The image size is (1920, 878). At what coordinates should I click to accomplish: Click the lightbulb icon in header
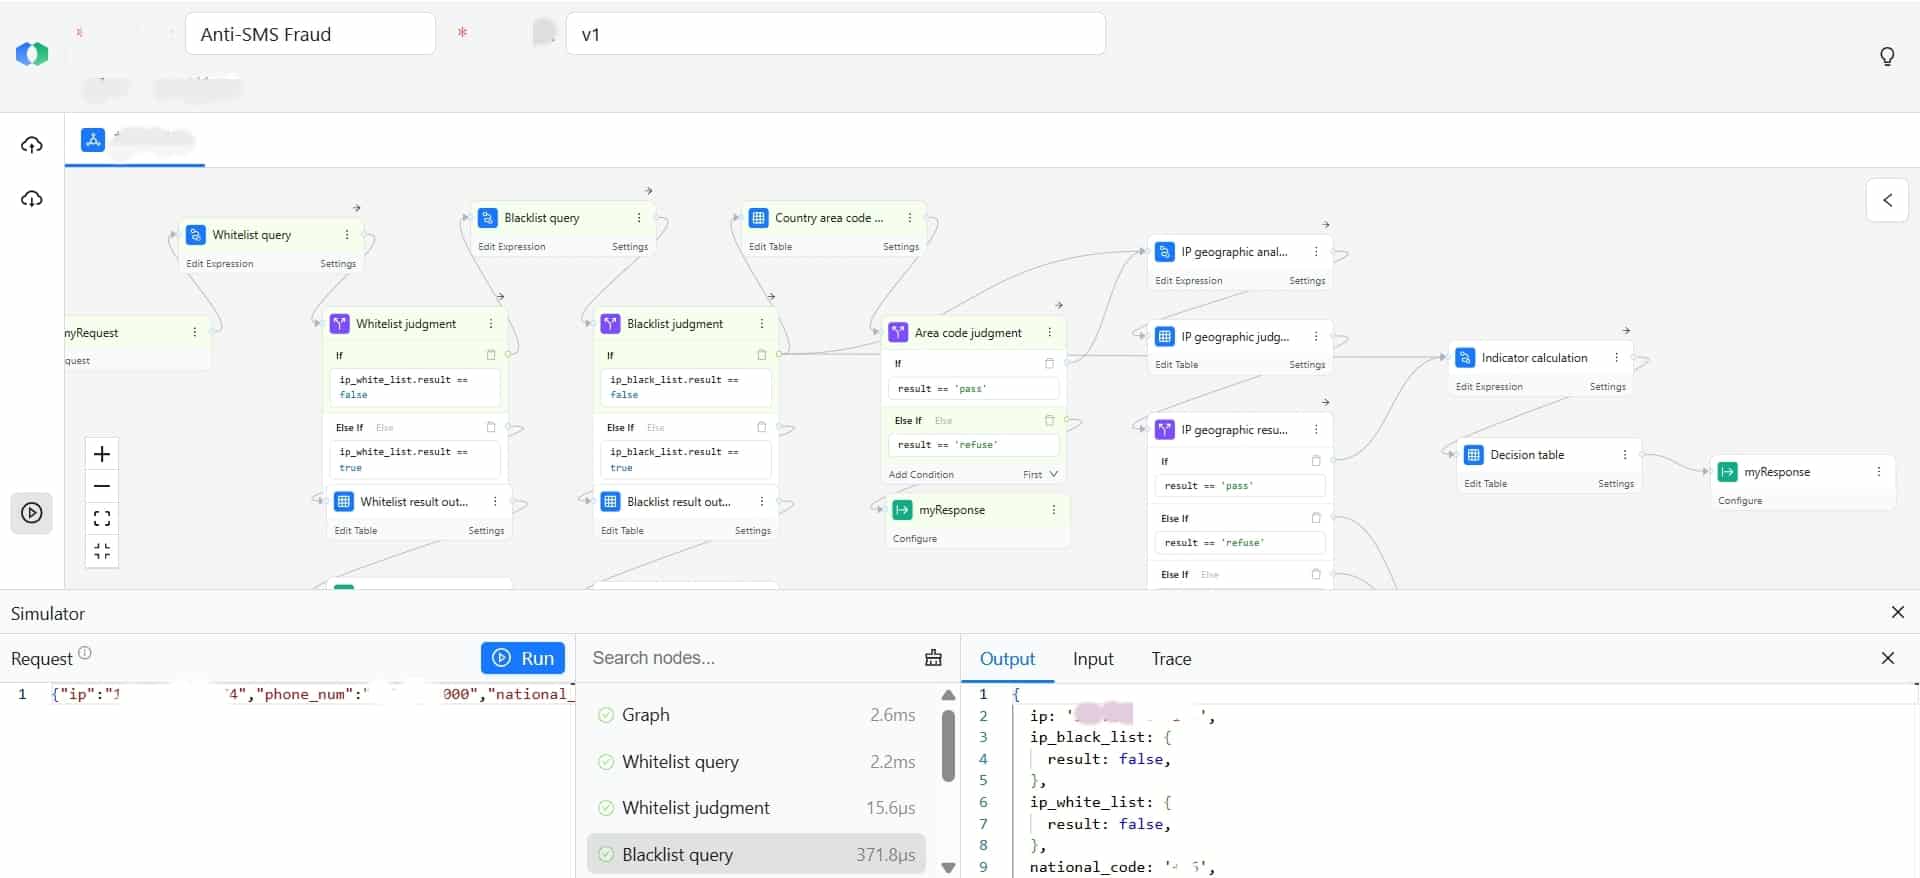1887,56
